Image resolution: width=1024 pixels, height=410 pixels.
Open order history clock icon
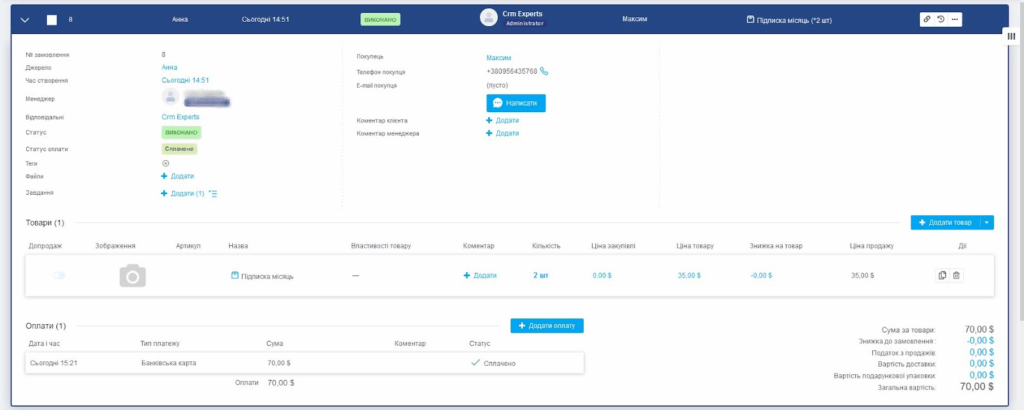[941, 19]
